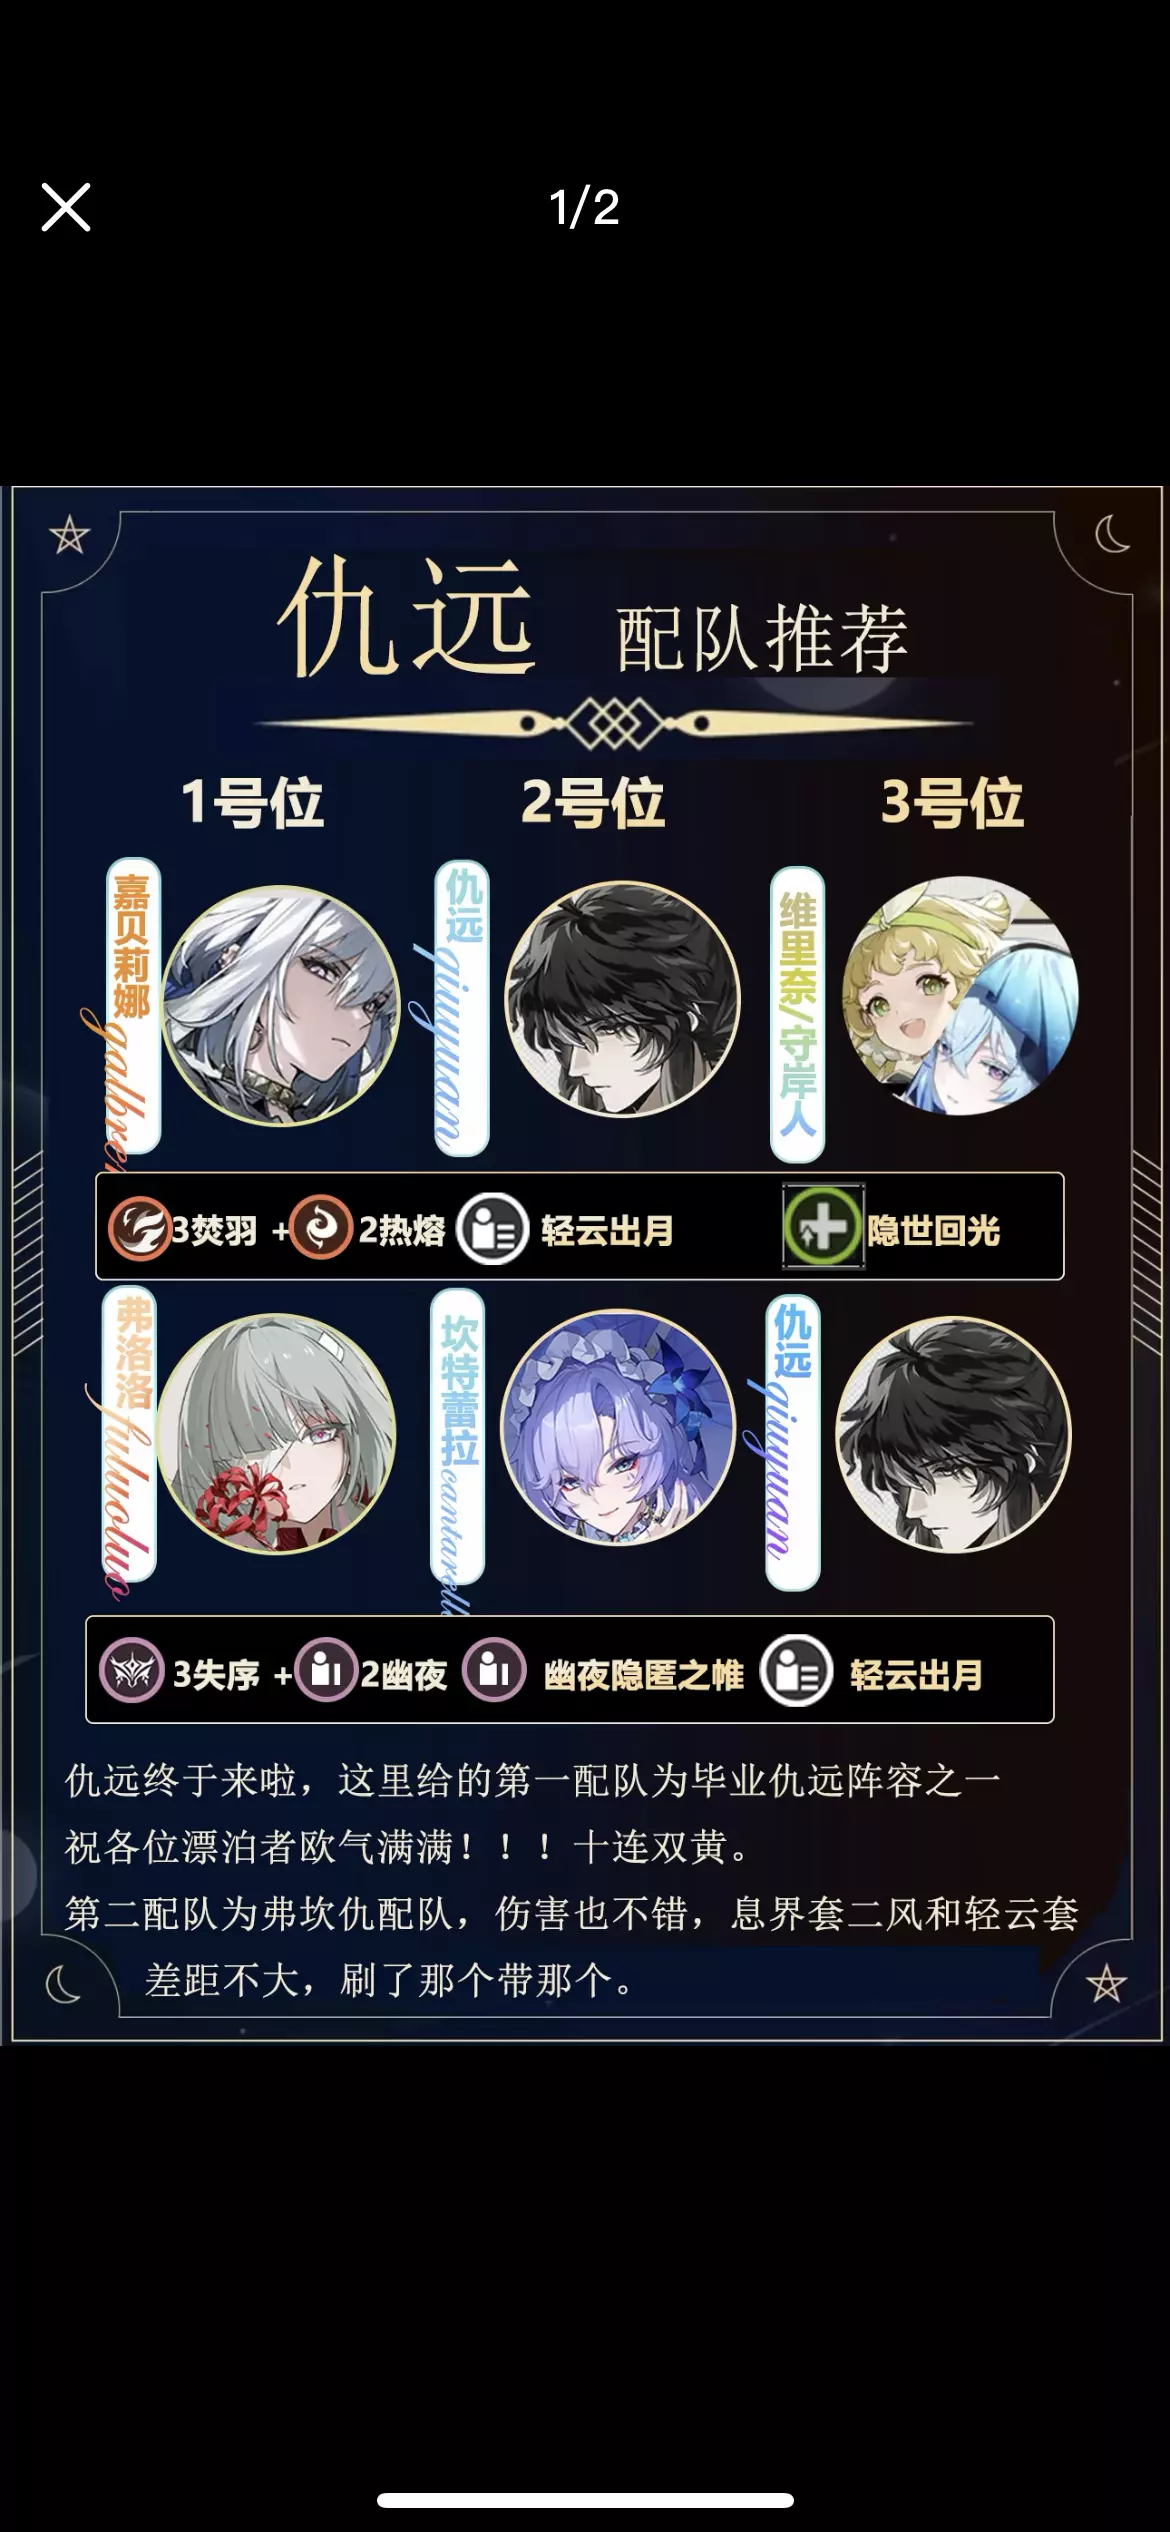Tap the 1/2 page counter
1170x2532 pixels.
point(584,208)
